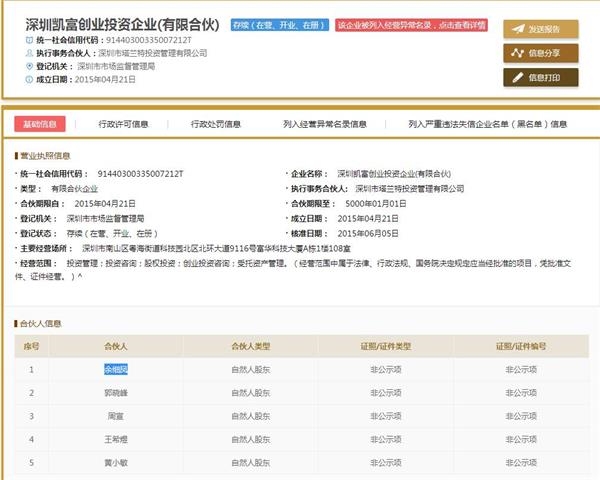Click the person icon beside 执行事务合伙人
Screen dimensions: 600x480
point(28,52)
